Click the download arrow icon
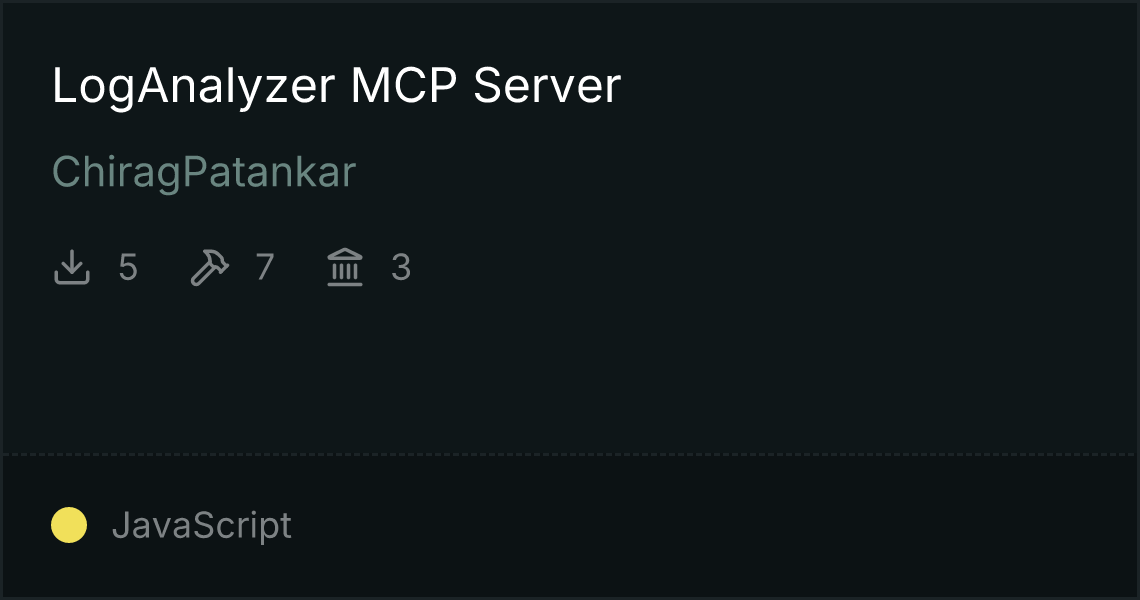Screen dimensions: 1140x600 coord(71,267)
